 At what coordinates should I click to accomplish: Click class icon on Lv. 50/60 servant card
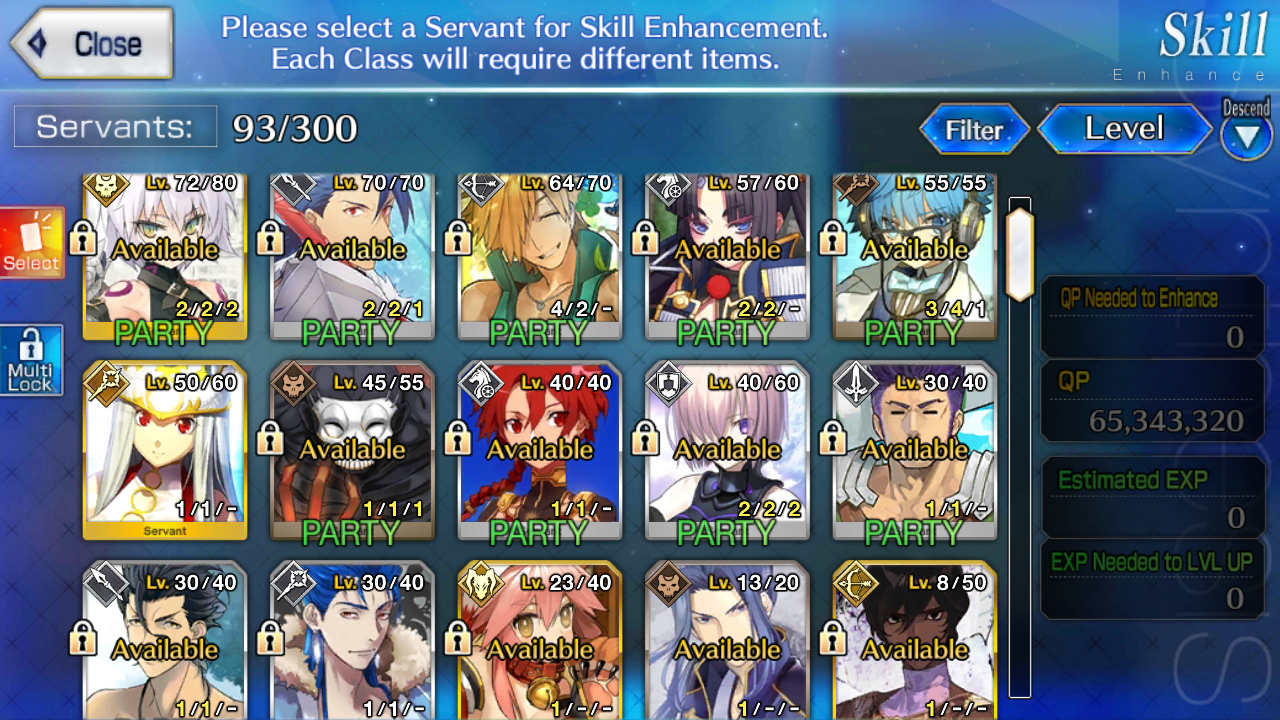click(x=106, y=384)
